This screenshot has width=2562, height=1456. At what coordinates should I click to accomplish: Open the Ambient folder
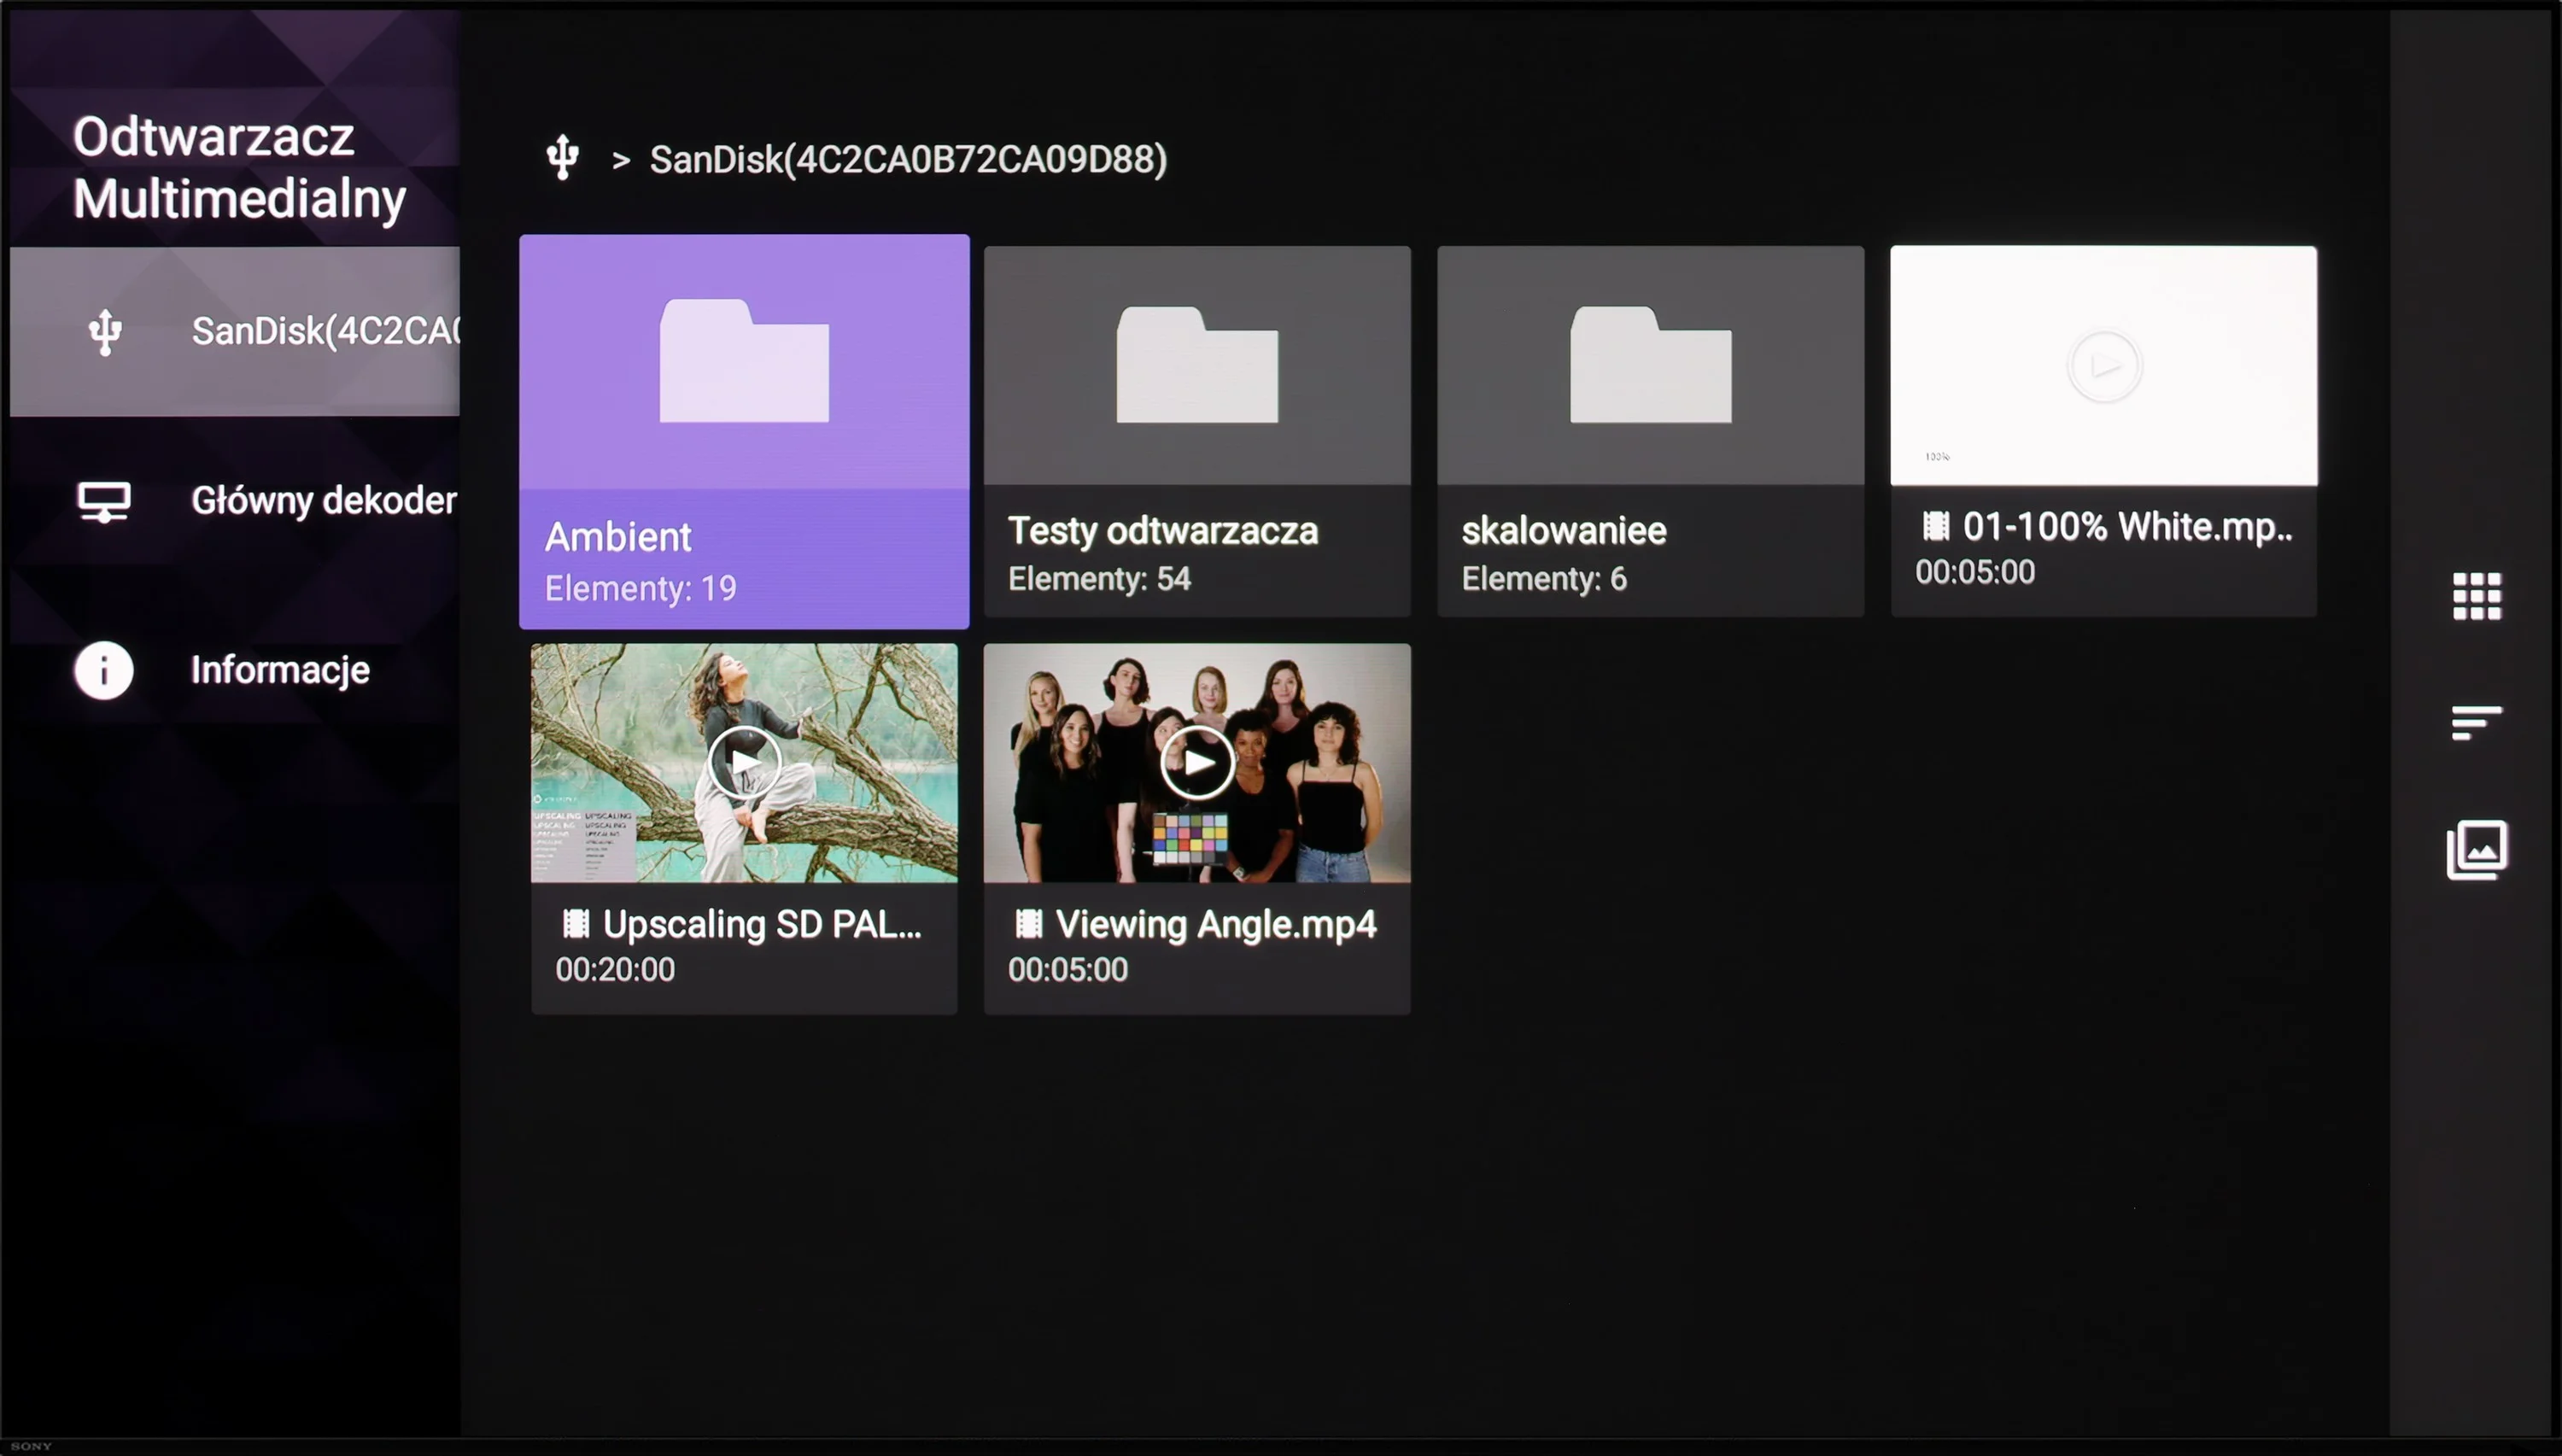[x=744, y=431]
